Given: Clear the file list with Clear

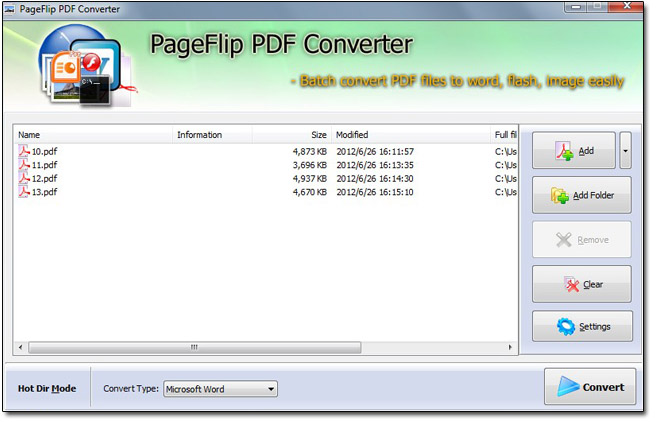Looking at the screenshot, I should point(582,284).
